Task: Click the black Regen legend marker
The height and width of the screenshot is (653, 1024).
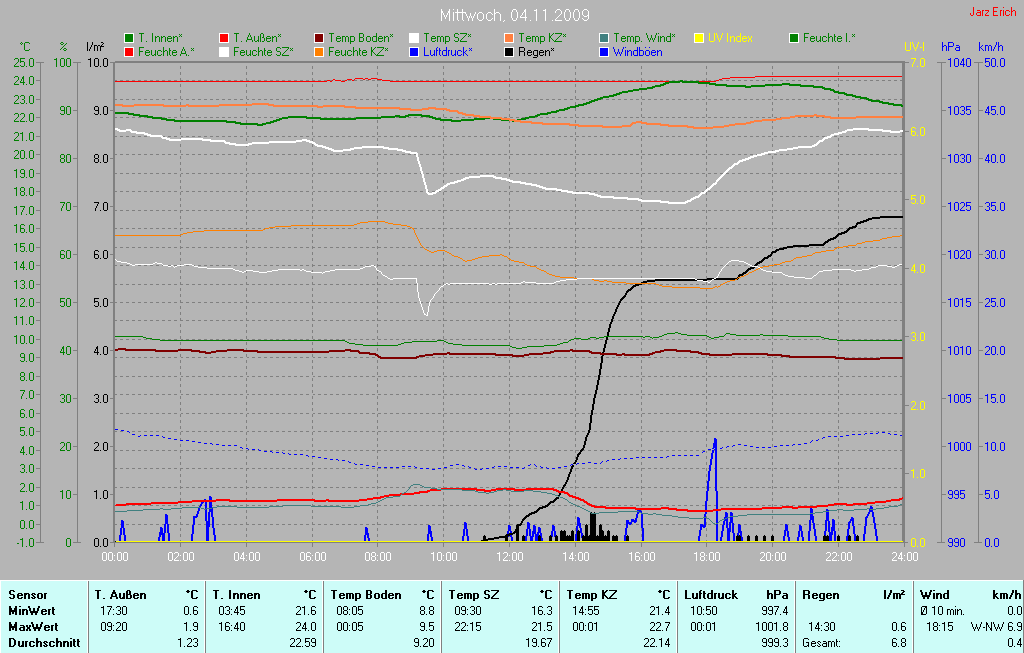Action: pos(509,51)
